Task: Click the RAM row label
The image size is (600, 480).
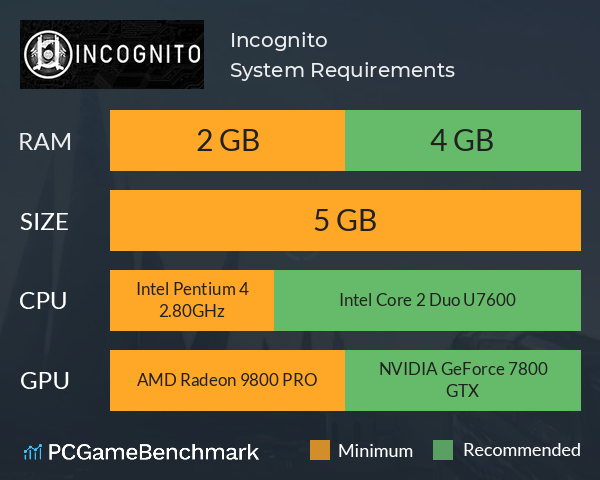Action: click(x=45, y=142)
